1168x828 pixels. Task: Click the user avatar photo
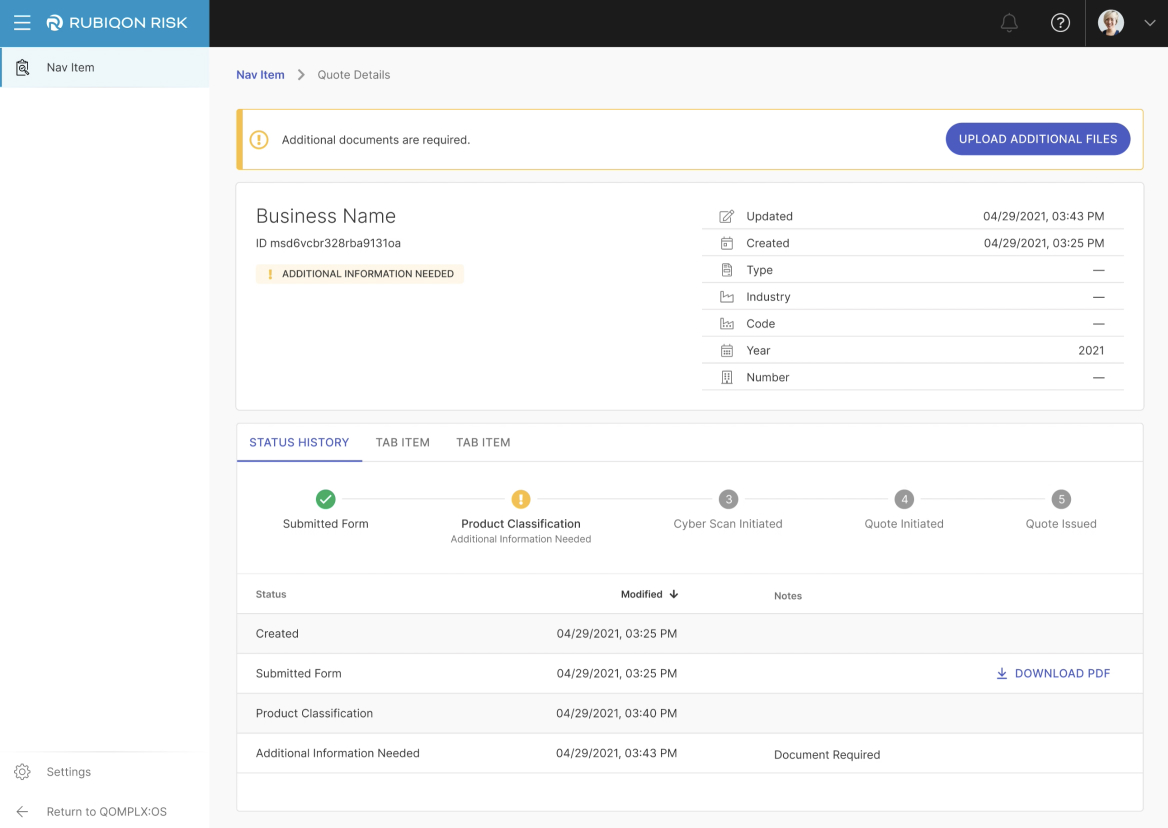point(1111,22)
